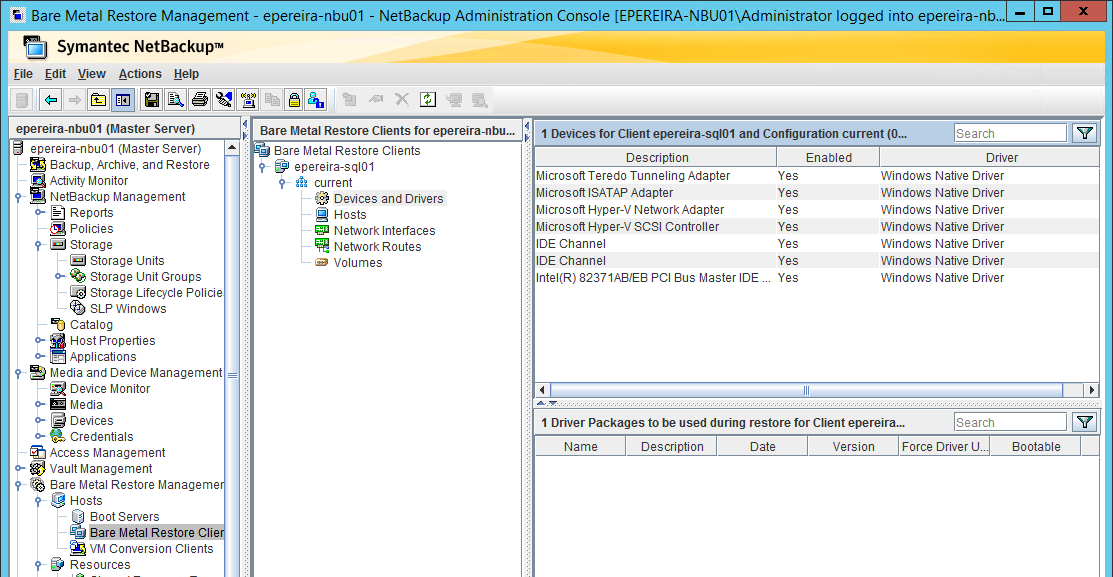
Task: Collapse Media and Device Management node
Action: coord(18,373)
